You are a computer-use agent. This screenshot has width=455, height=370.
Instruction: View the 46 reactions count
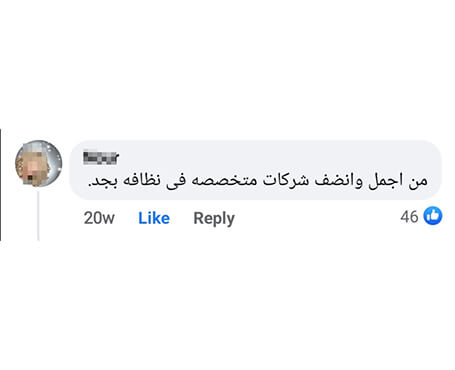tap(409, 217)
